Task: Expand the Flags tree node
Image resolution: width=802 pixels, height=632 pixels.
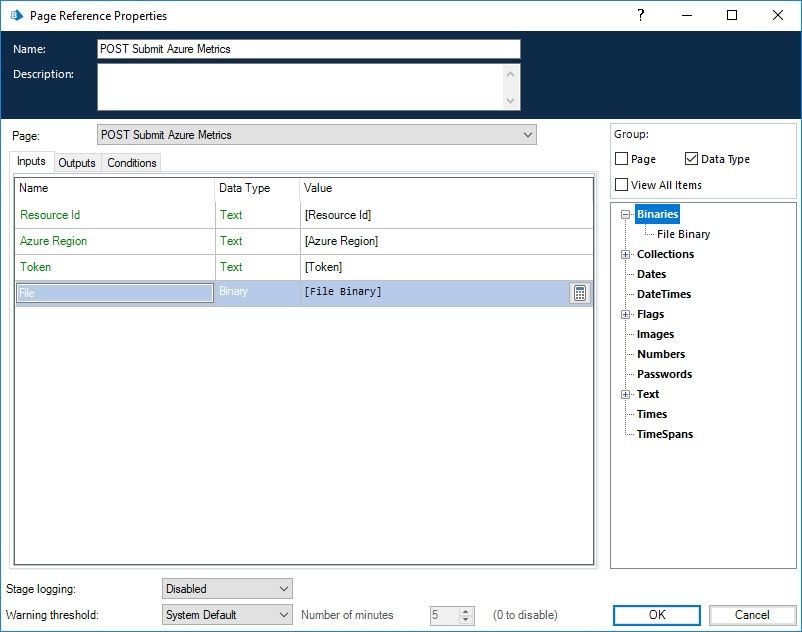Action: pyautogui.click(x=626, y=314)
